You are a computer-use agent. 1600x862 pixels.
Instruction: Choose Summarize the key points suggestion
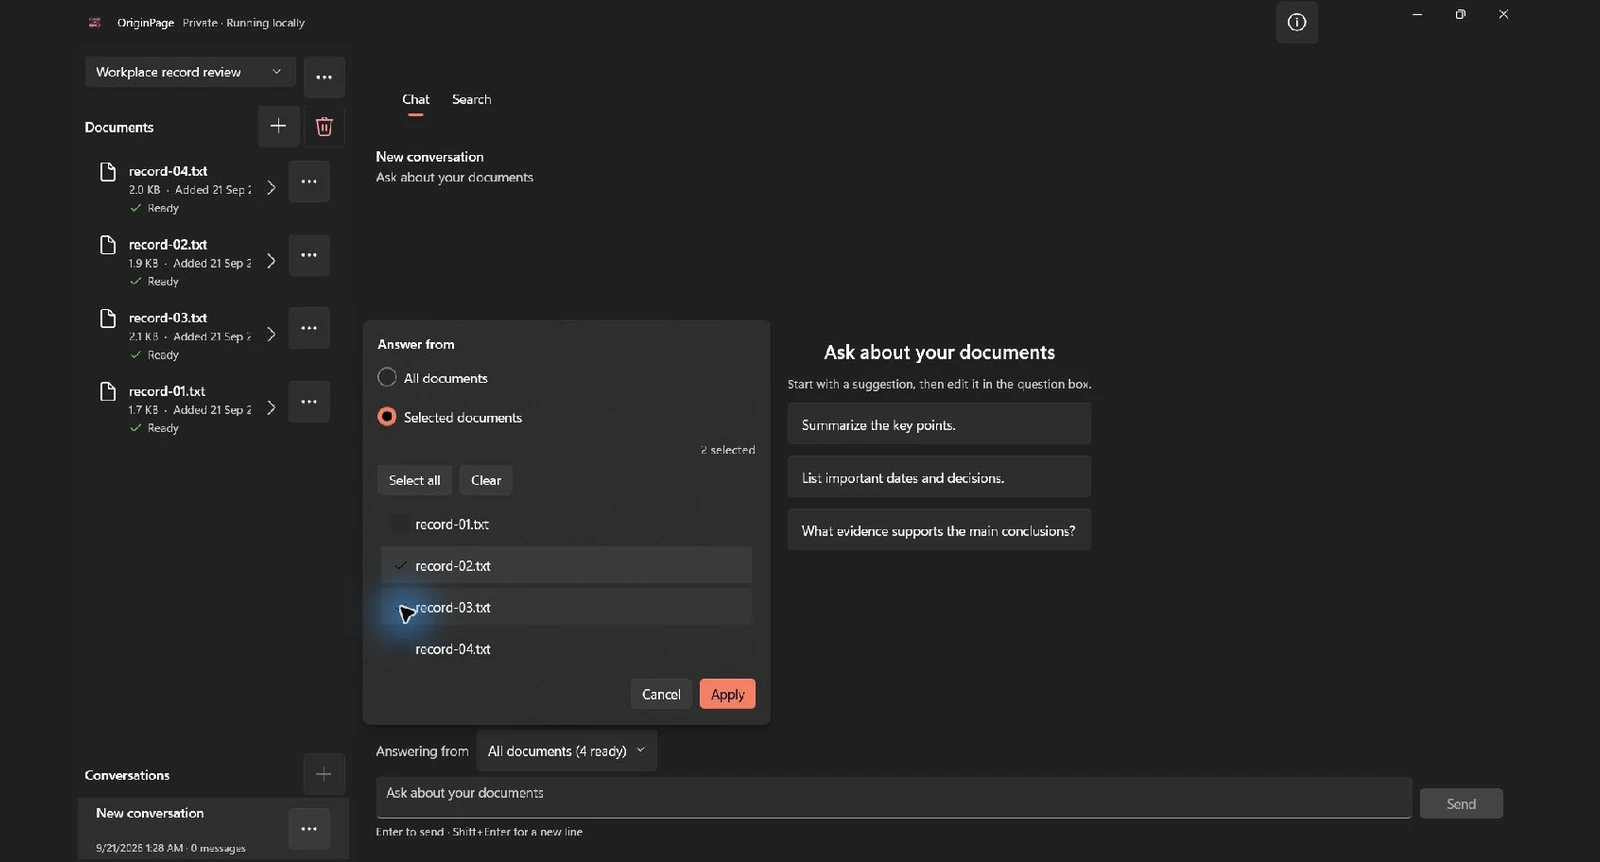939,425
